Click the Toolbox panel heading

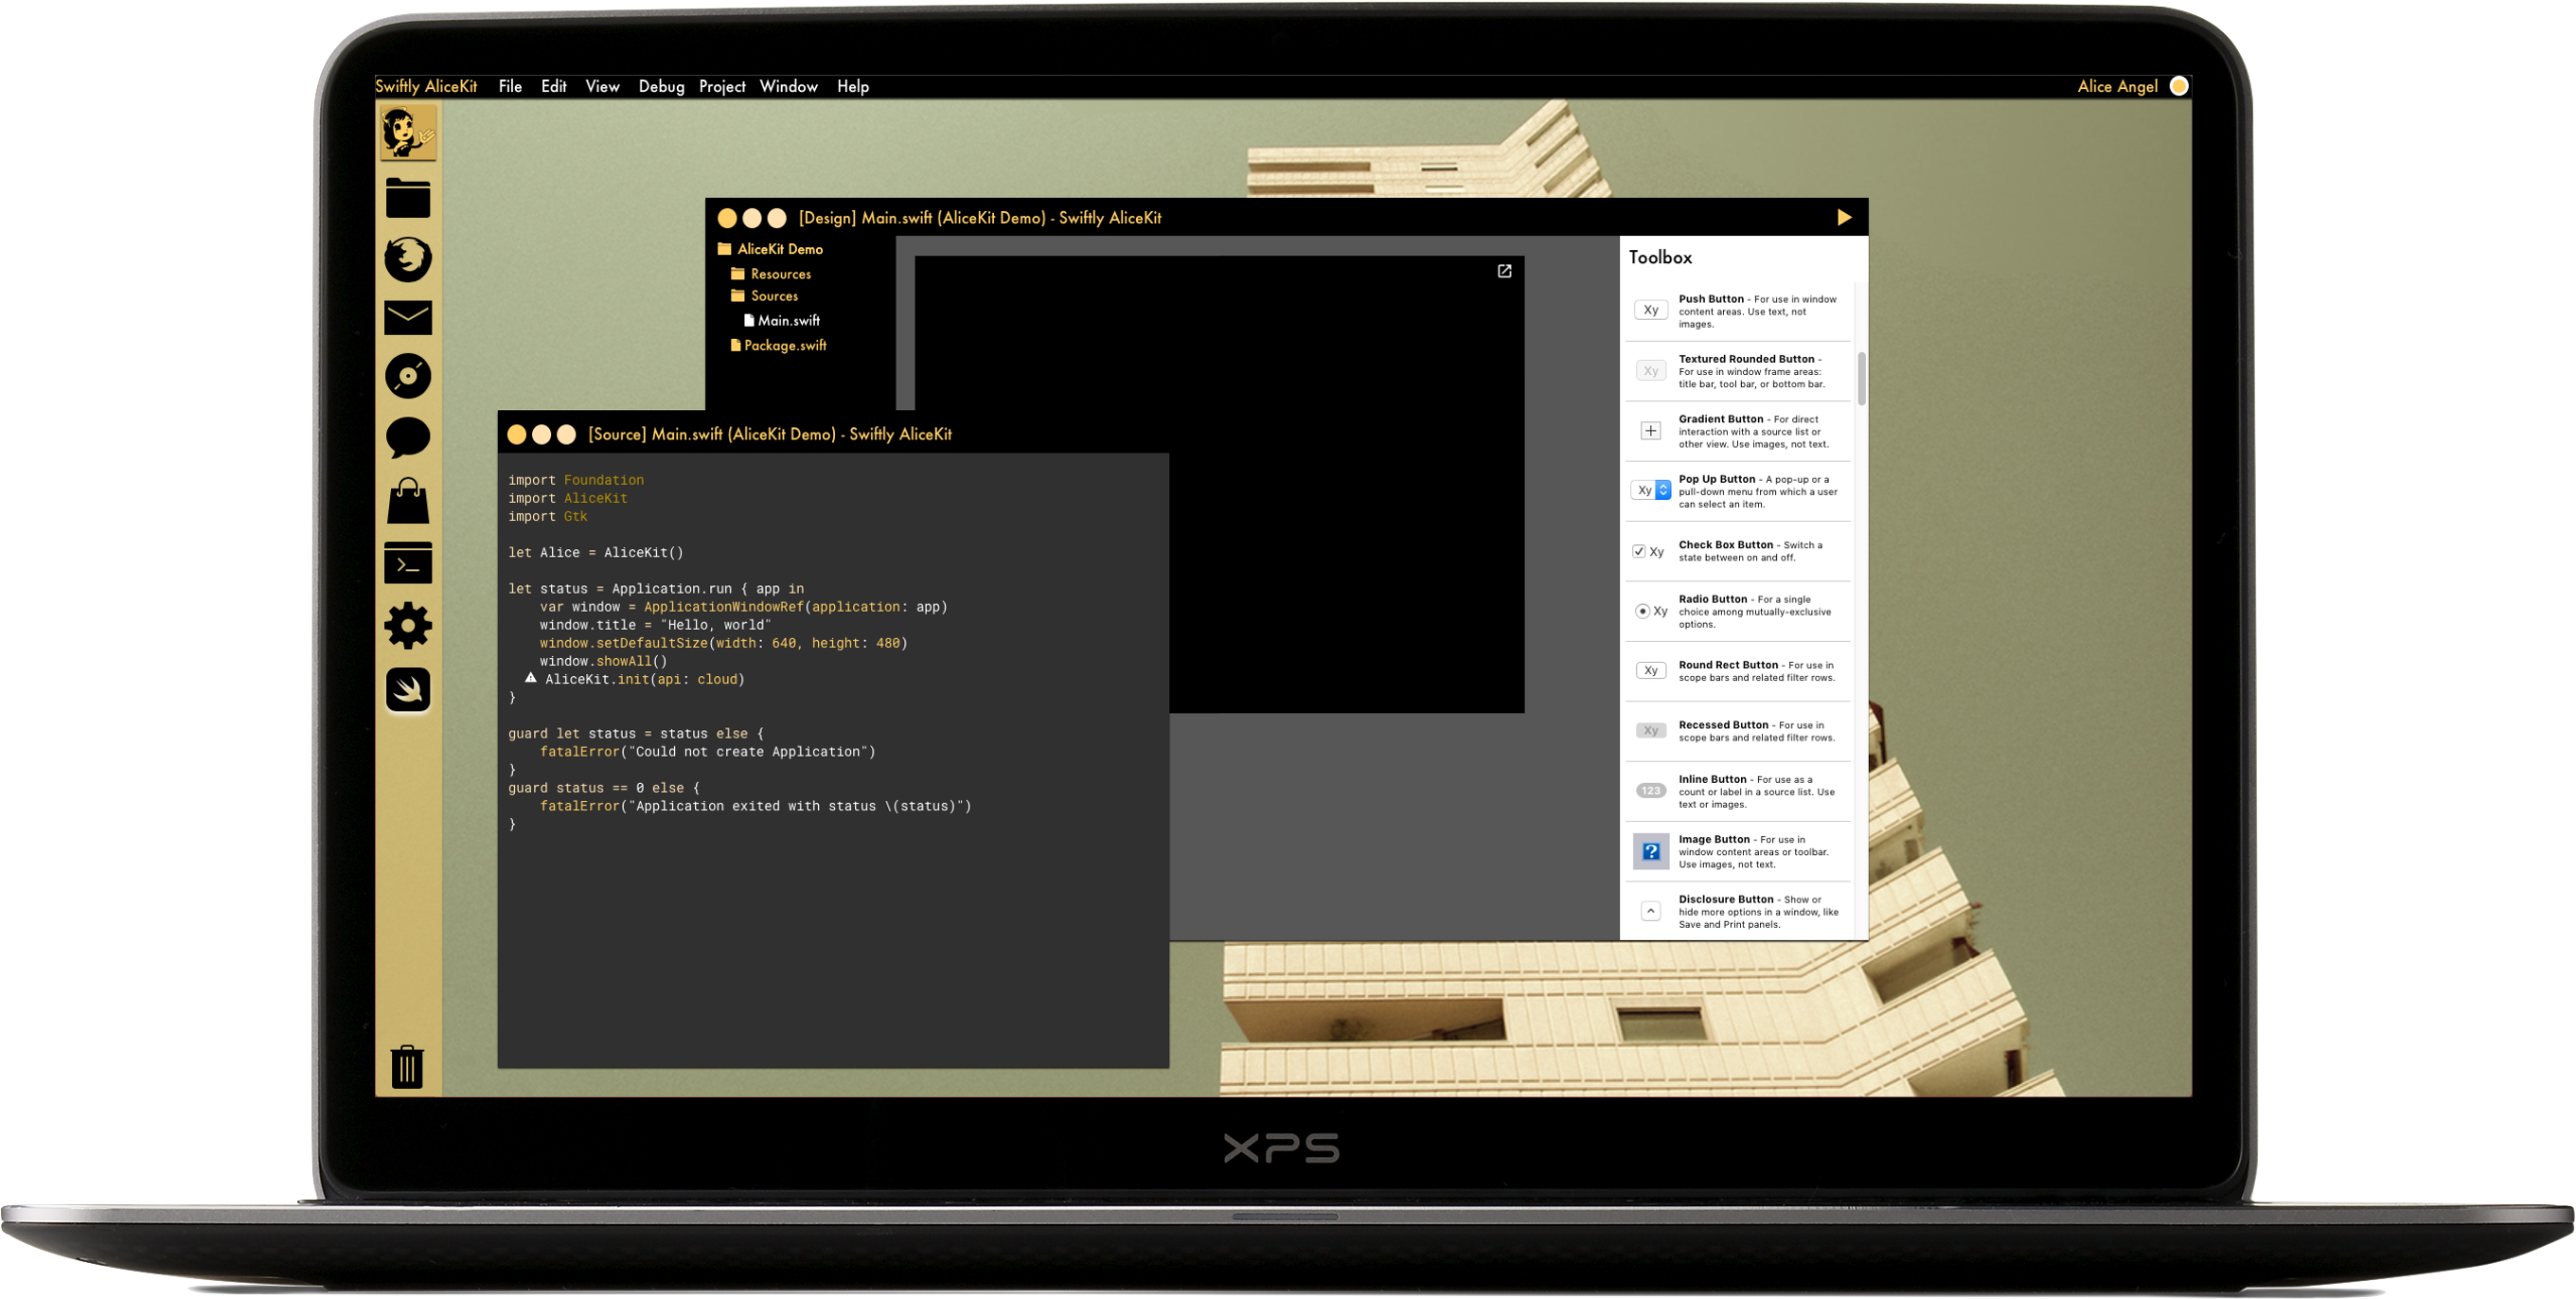(x=1660, y=257)
